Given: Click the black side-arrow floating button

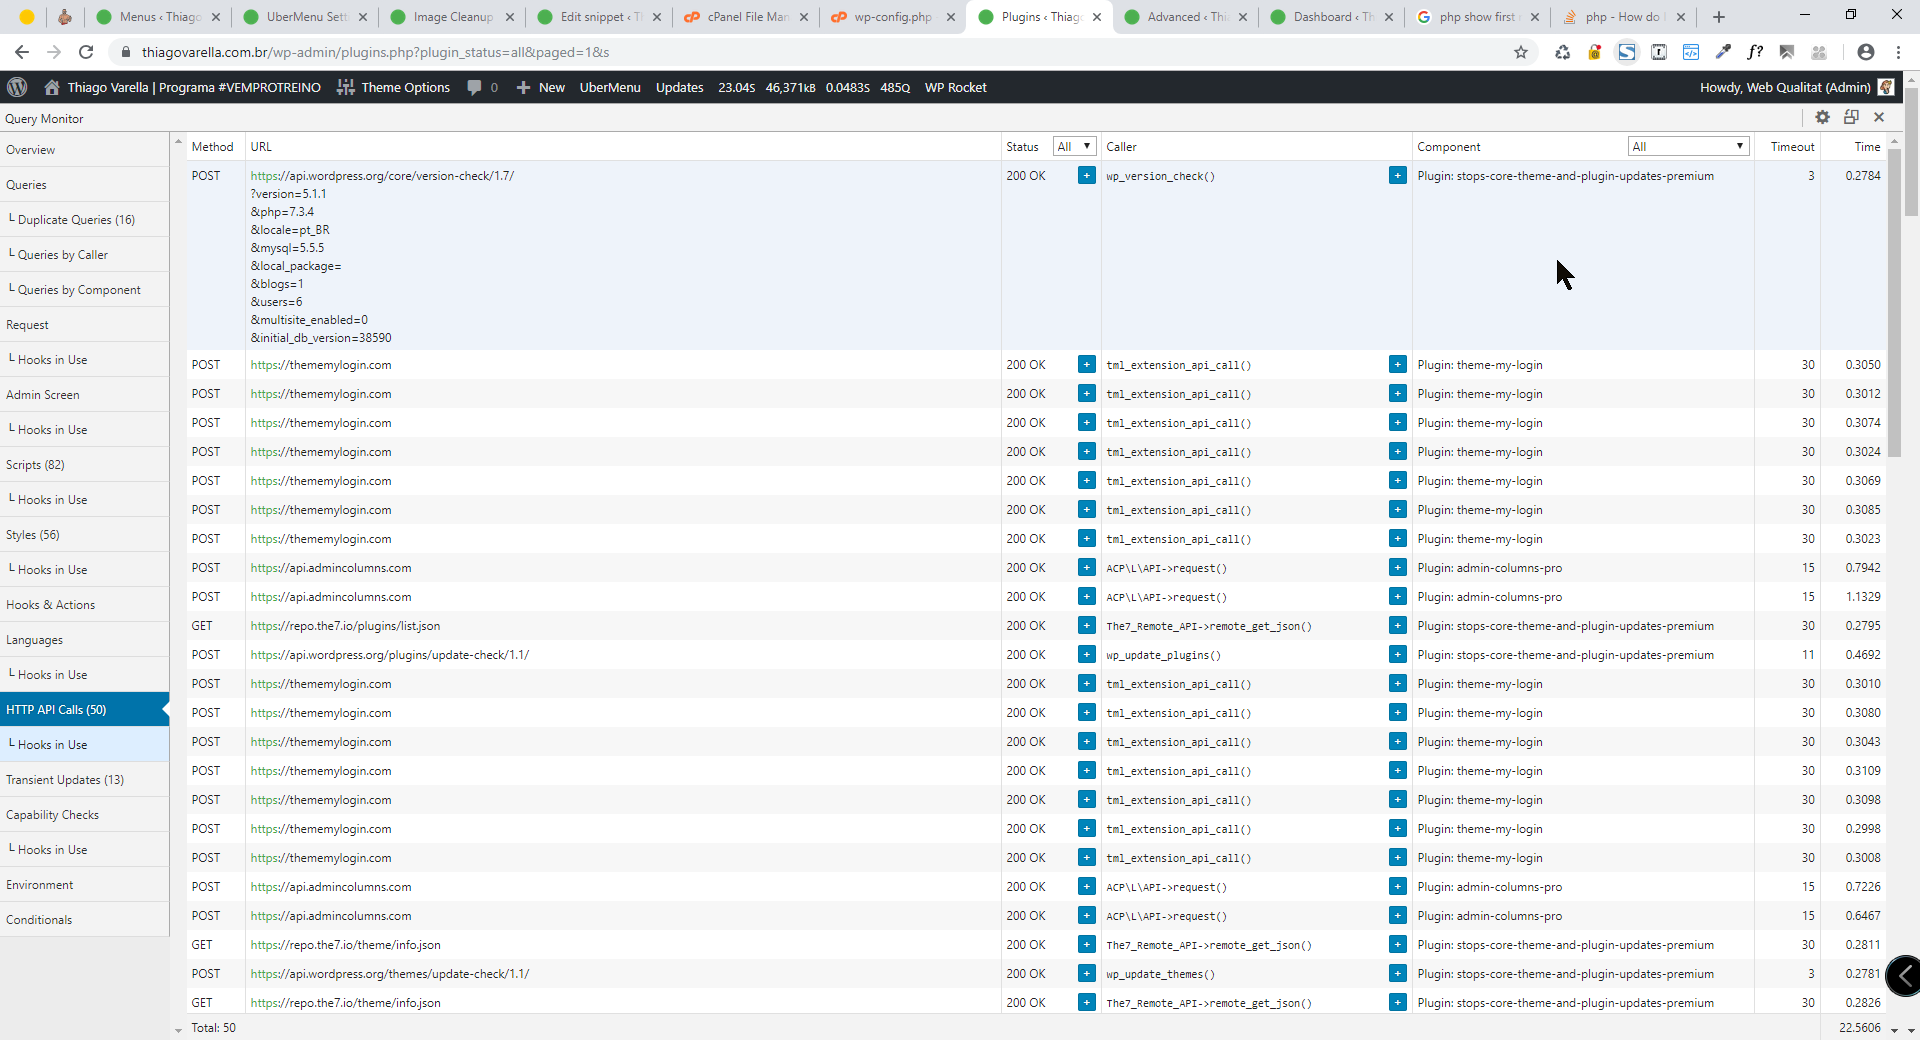Looking at the screenshot, I should pyautogui.click(x=1903, y=975).
